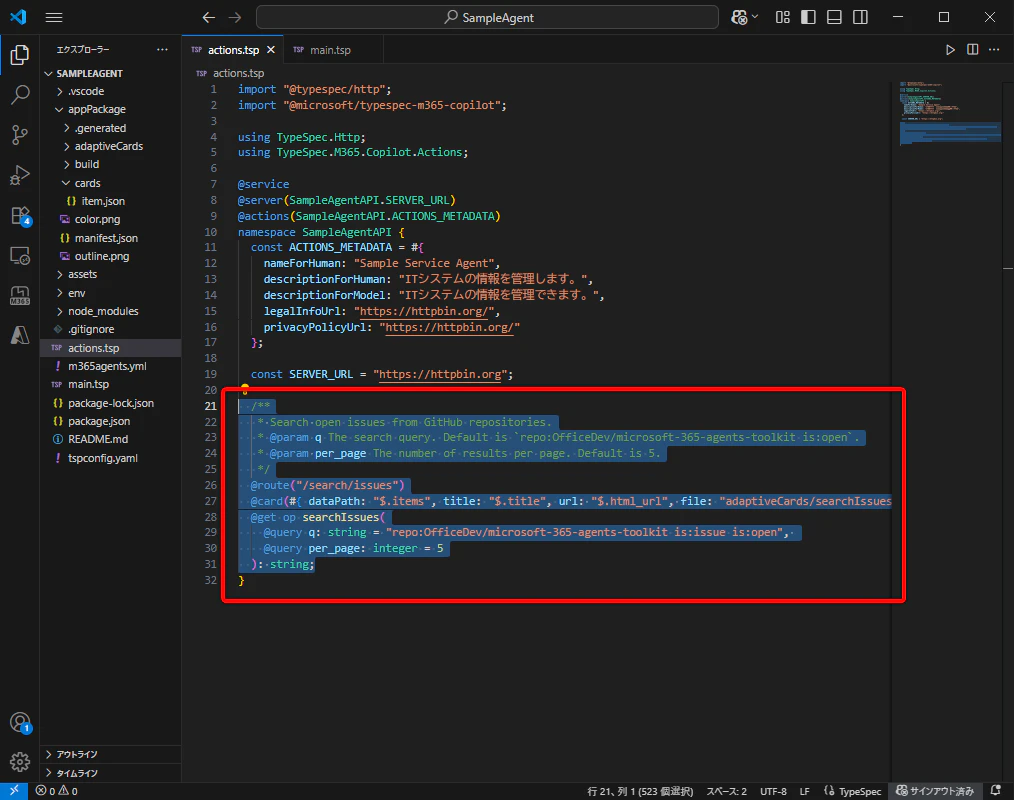
Task: Open README.md file
Action: [98, 439]
